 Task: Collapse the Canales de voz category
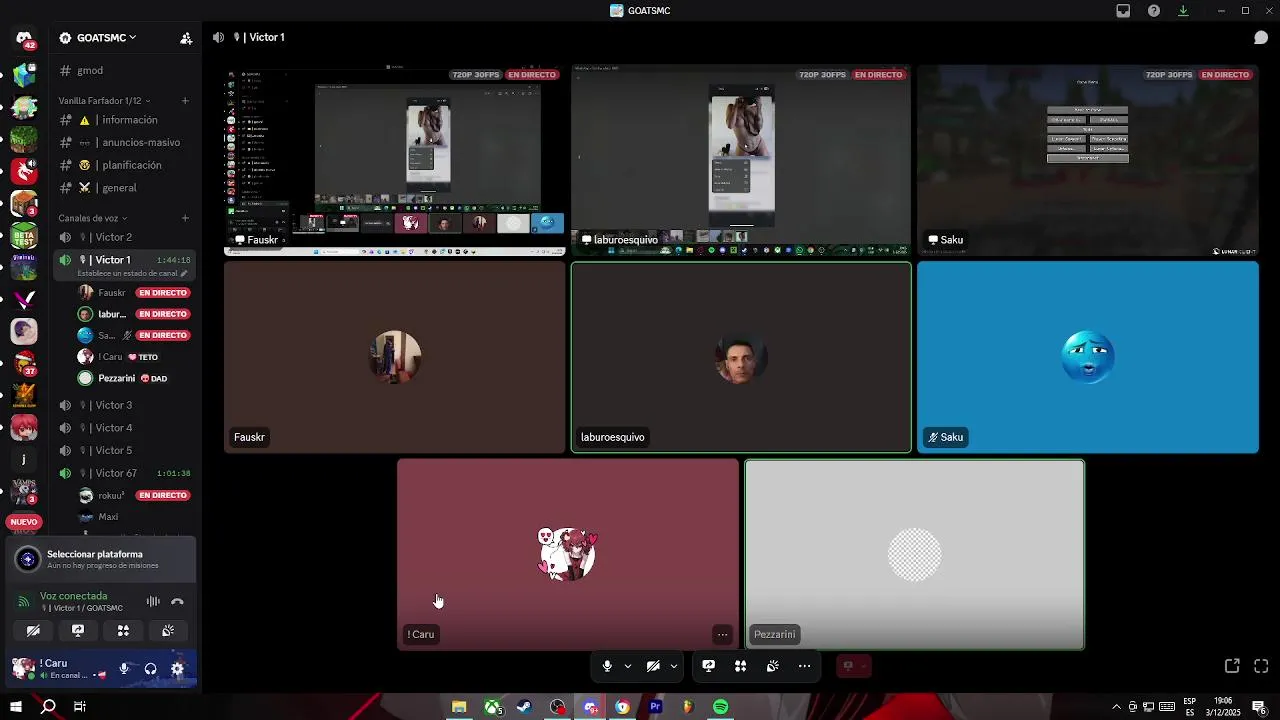93,218
